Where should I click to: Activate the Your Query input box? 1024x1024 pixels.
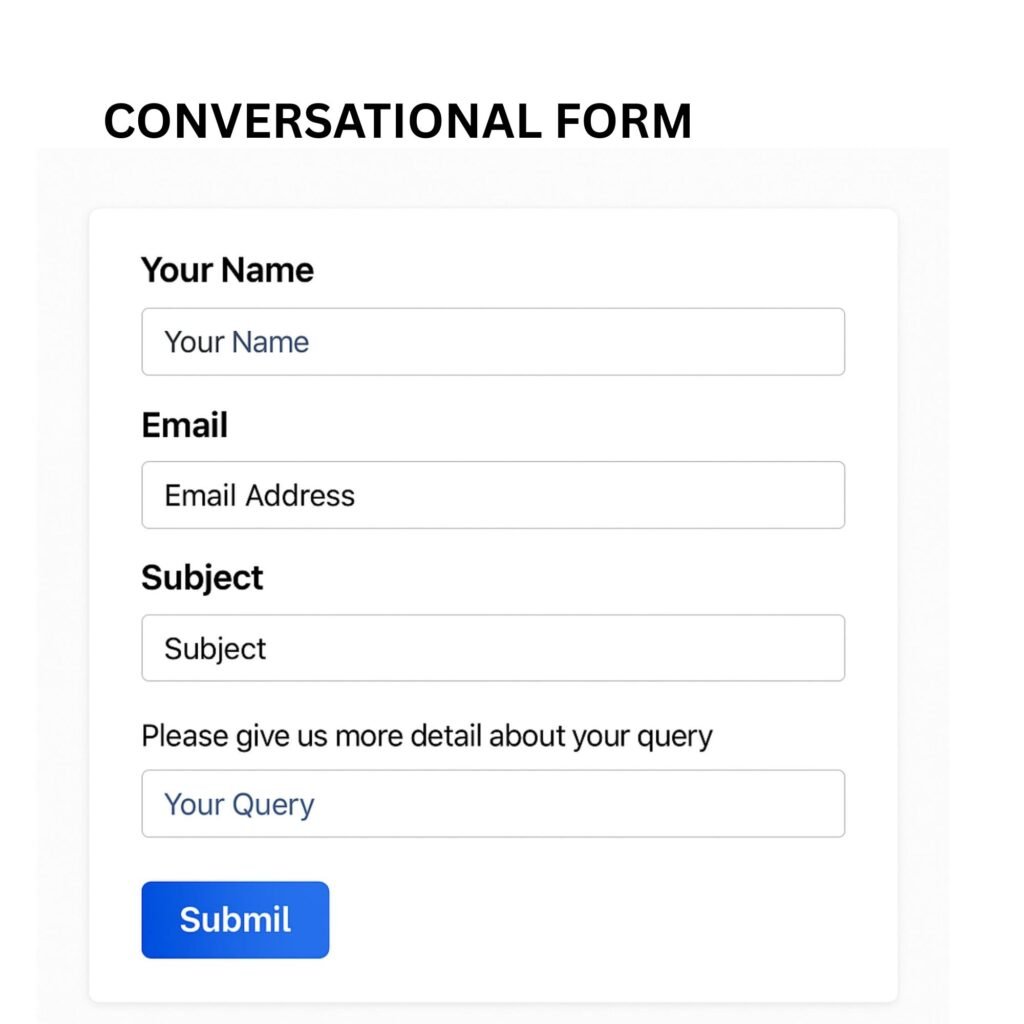tap(493, 804)
